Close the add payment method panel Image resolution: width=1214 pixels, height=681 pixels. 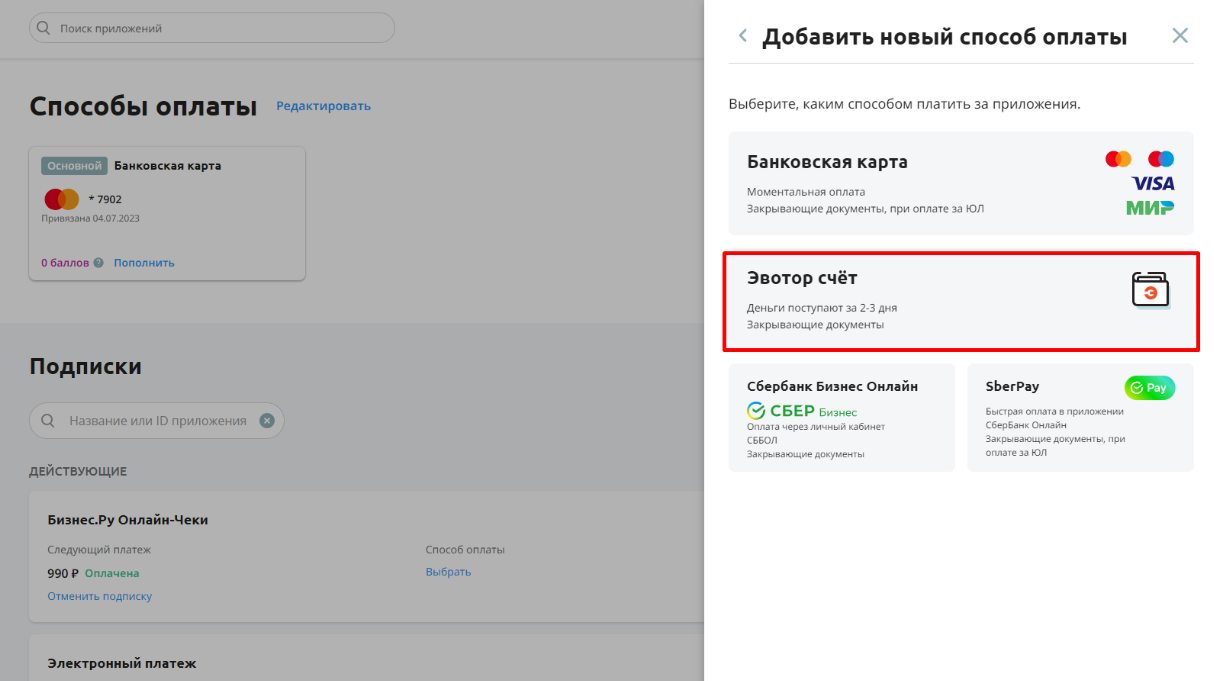[1180, 36]
